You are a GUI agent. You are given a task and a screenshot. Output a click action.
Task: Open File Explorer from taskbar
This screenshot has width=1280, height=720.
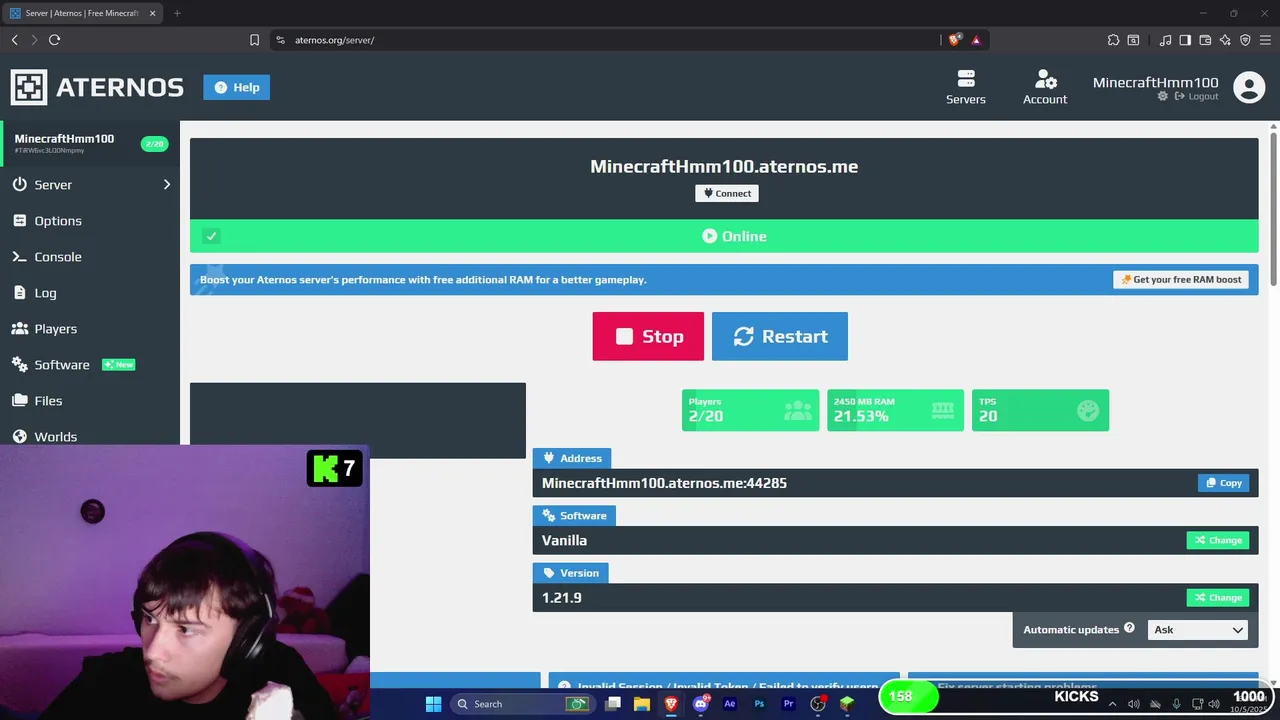(642, 704)
